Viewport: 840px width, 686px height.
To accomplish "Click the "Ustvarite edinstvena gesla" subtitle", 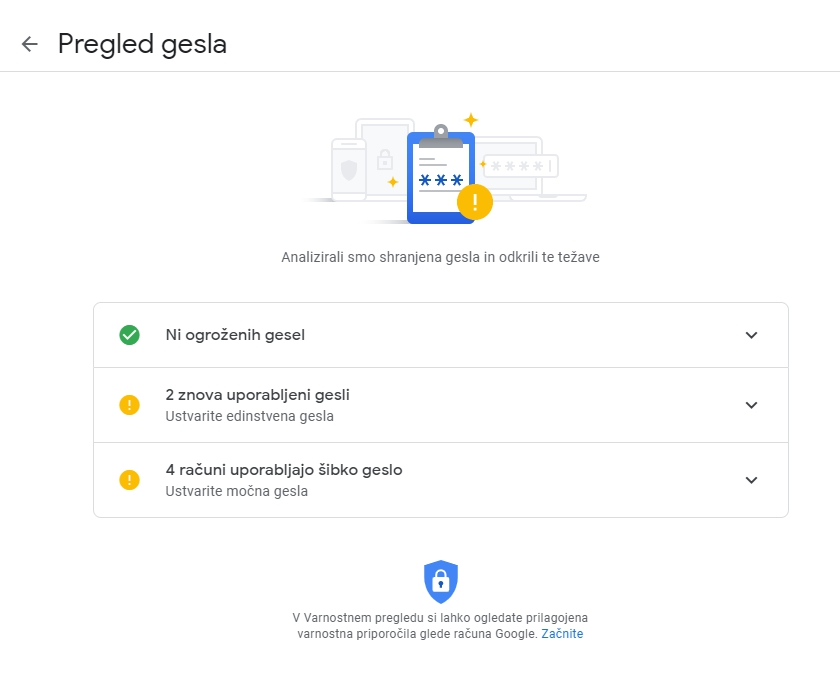I will click(249, 416).
